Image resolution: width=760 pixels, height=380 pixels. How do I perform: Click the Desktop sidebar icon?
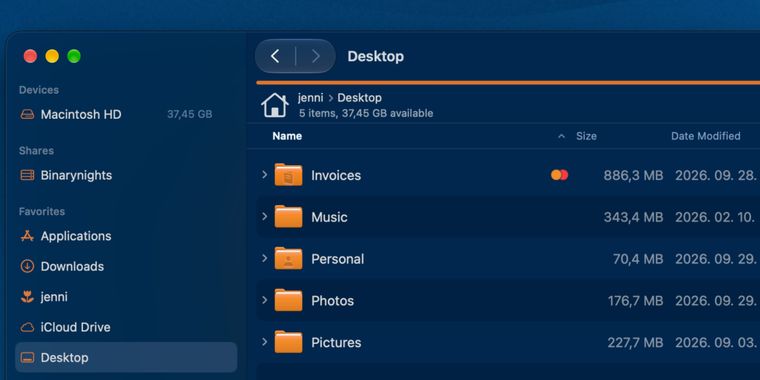27,358
